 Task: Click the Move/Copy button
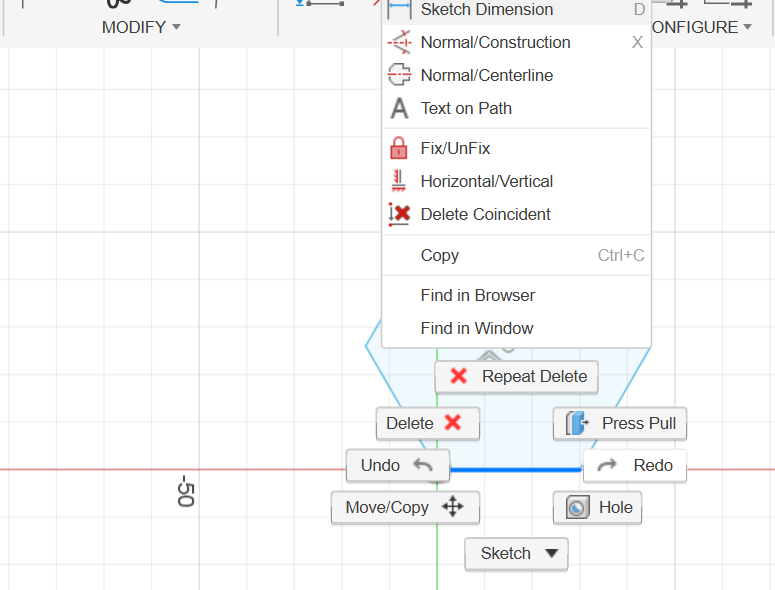(x=405, y=507)
